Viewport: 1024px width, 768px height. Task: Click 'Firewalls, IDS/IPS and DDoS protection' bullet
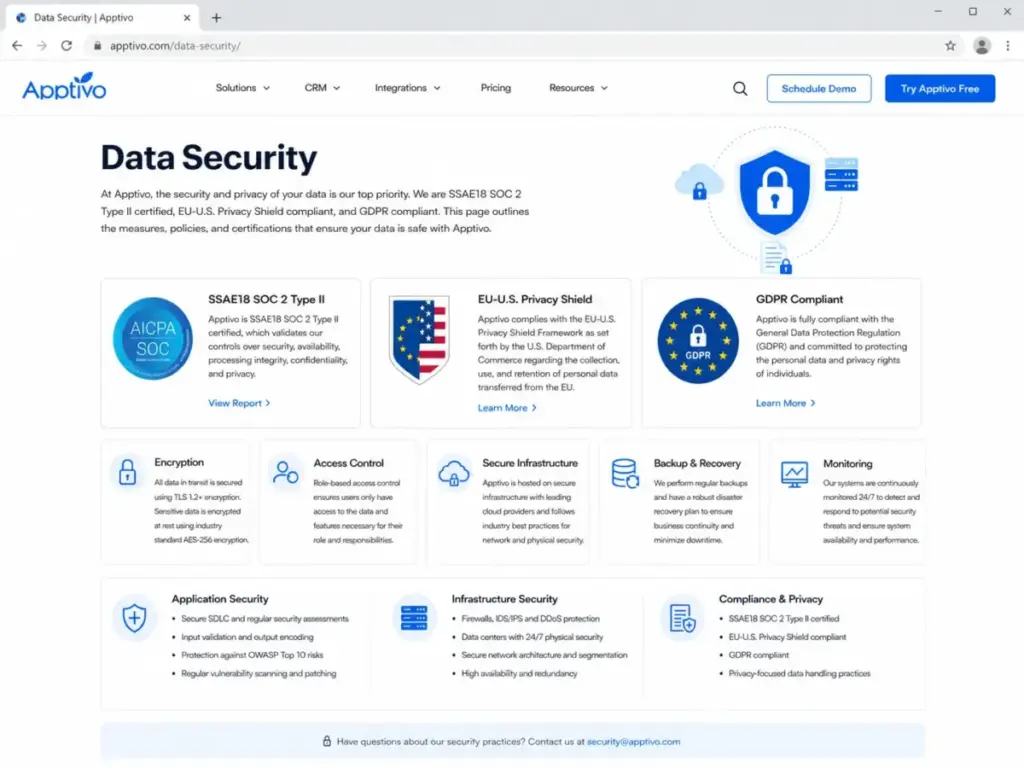(530, 618)
